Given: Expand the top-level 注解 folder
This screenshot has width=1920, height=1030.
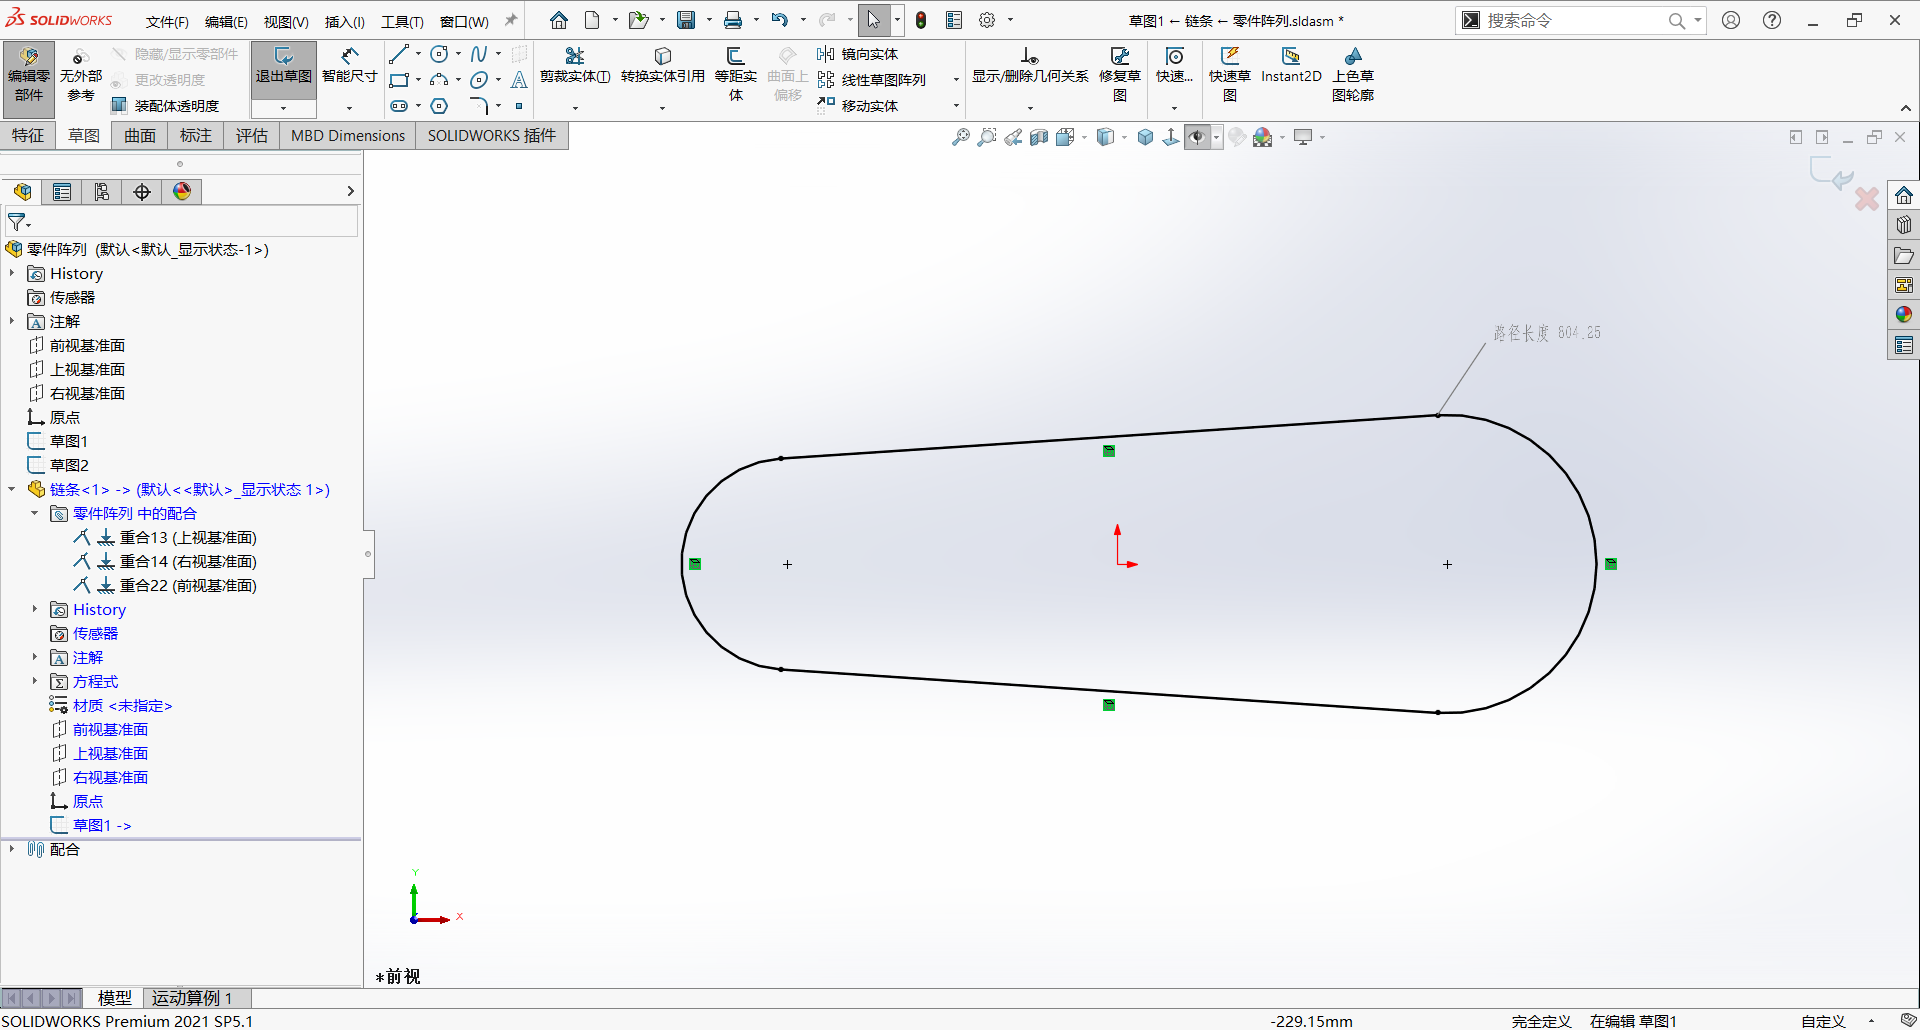Looking at the screenshot, I should pyautogui.click(x=12, y=321).
